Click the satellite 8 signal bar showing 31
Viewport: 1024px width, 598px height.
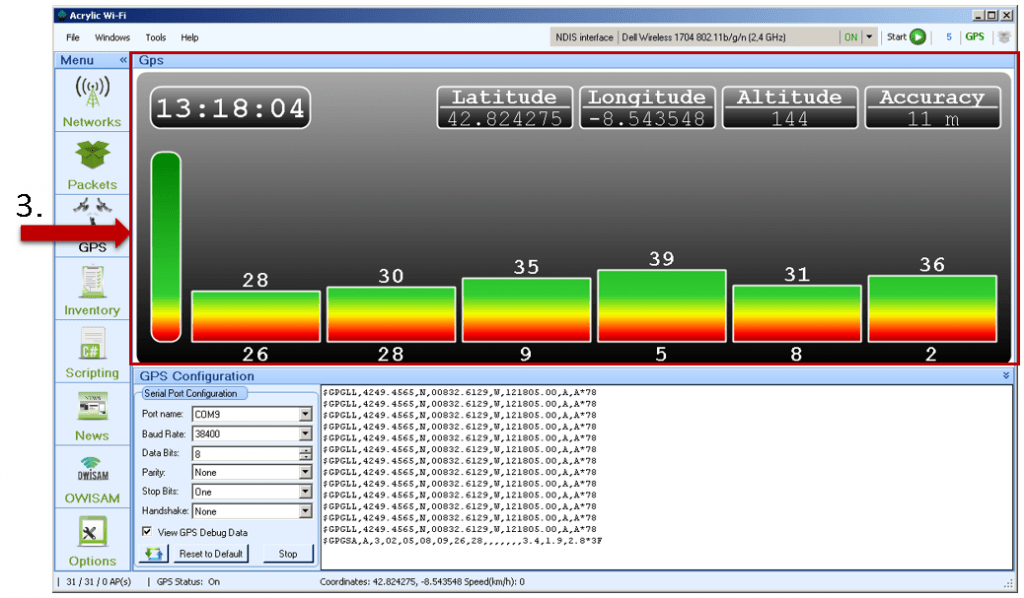[x=797, y=313]
